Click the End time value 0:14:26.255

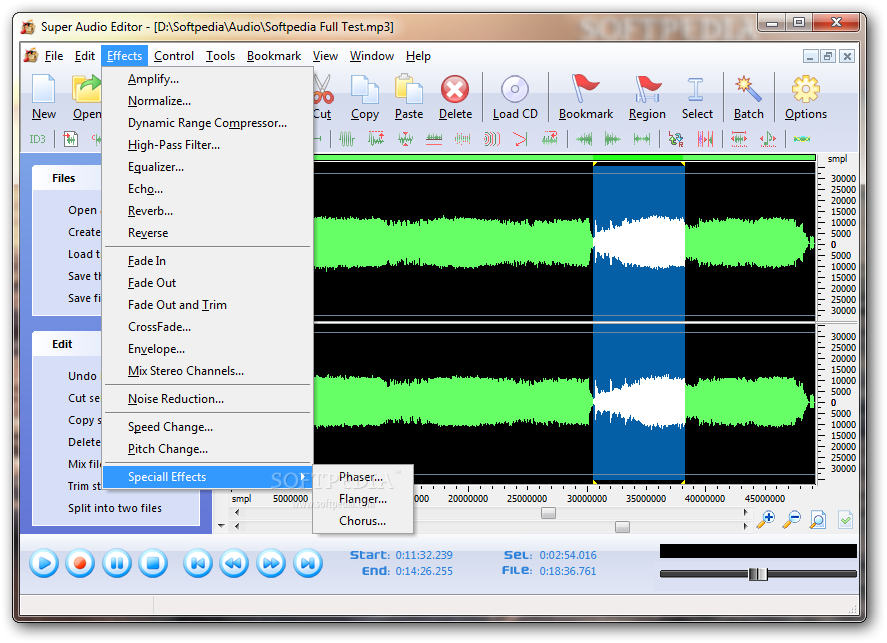click(x=424, y=571)
